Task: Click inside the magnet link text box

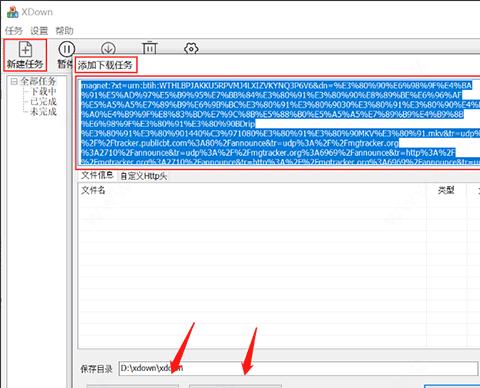Action: click(279, 123)
